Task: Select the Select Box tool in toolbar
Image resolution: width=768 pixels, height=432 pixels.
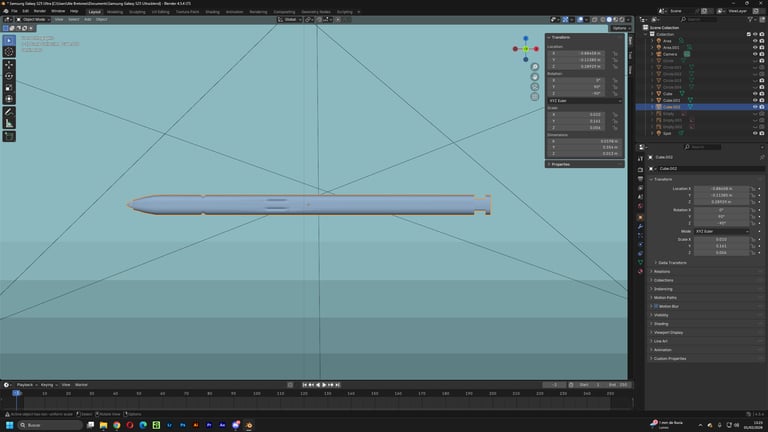Action: tap(9, 41)
